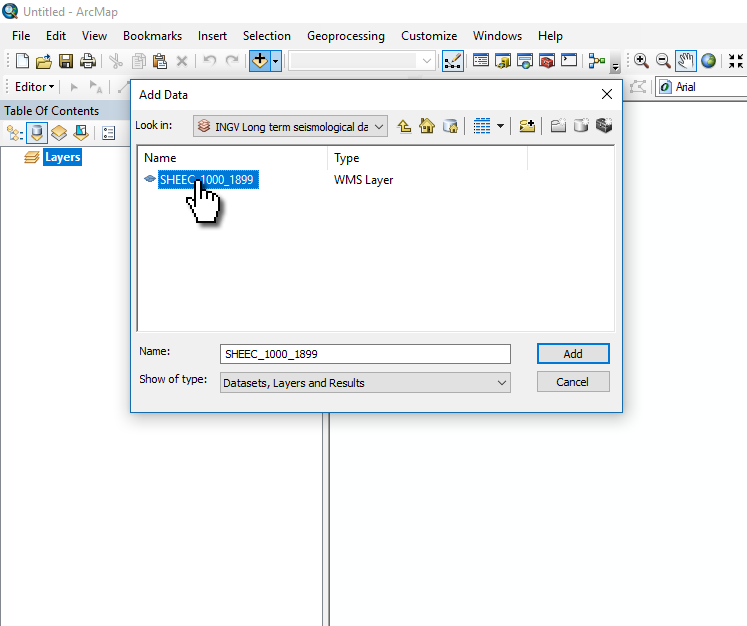Go to Home Folder icon
The width and height of the screenshot is (747, 626).
(427, 126)
